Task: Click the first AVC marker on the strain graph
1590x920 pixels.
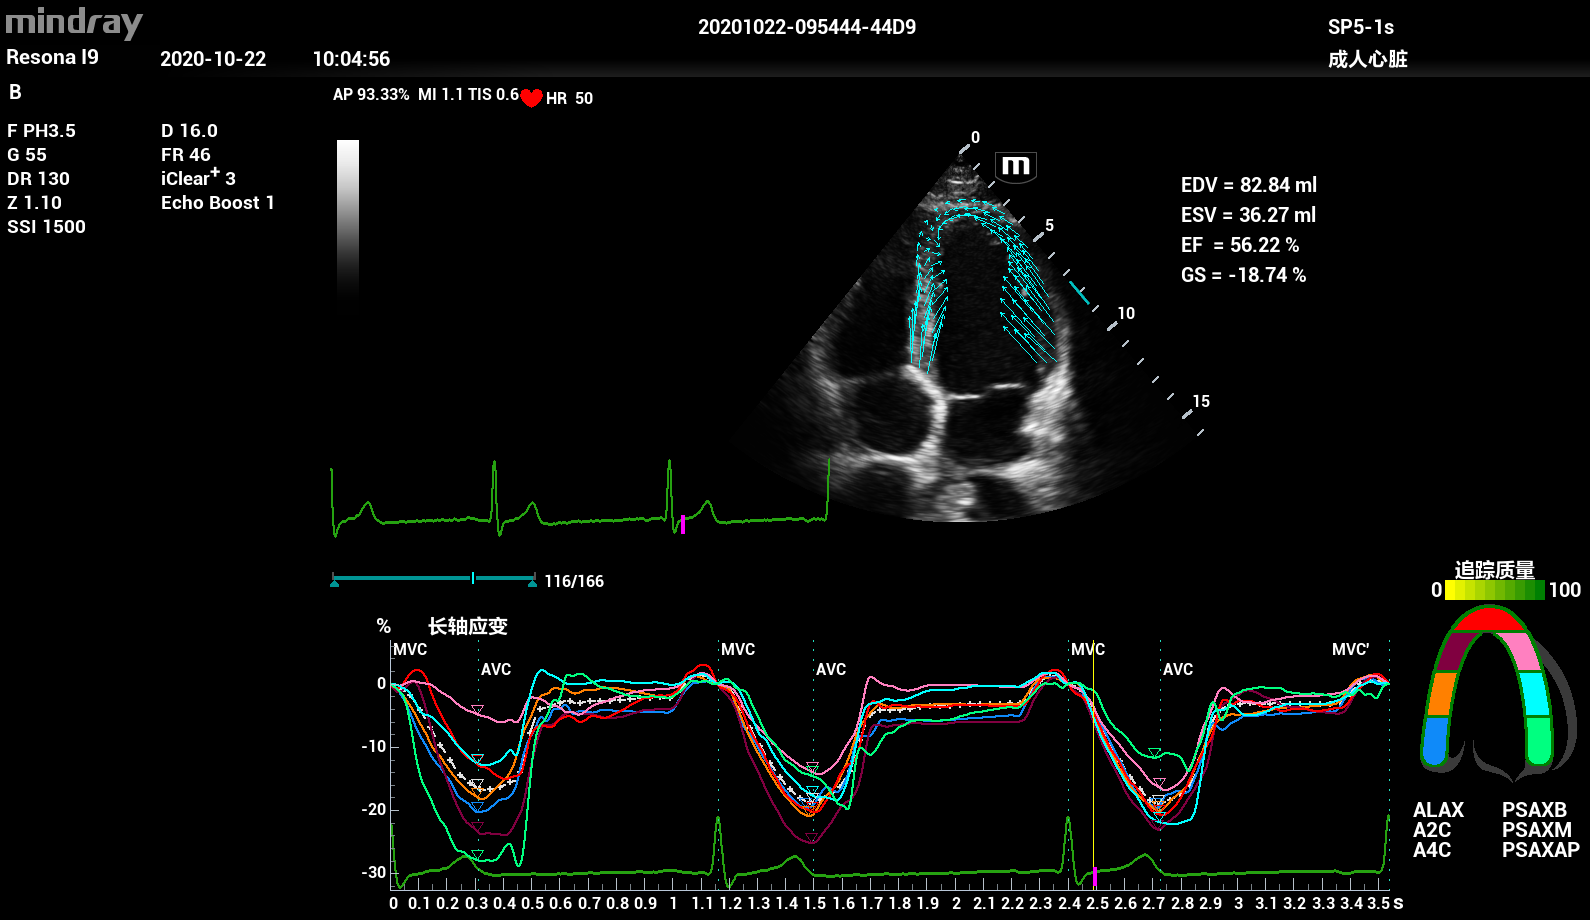Action: [495, 669]
